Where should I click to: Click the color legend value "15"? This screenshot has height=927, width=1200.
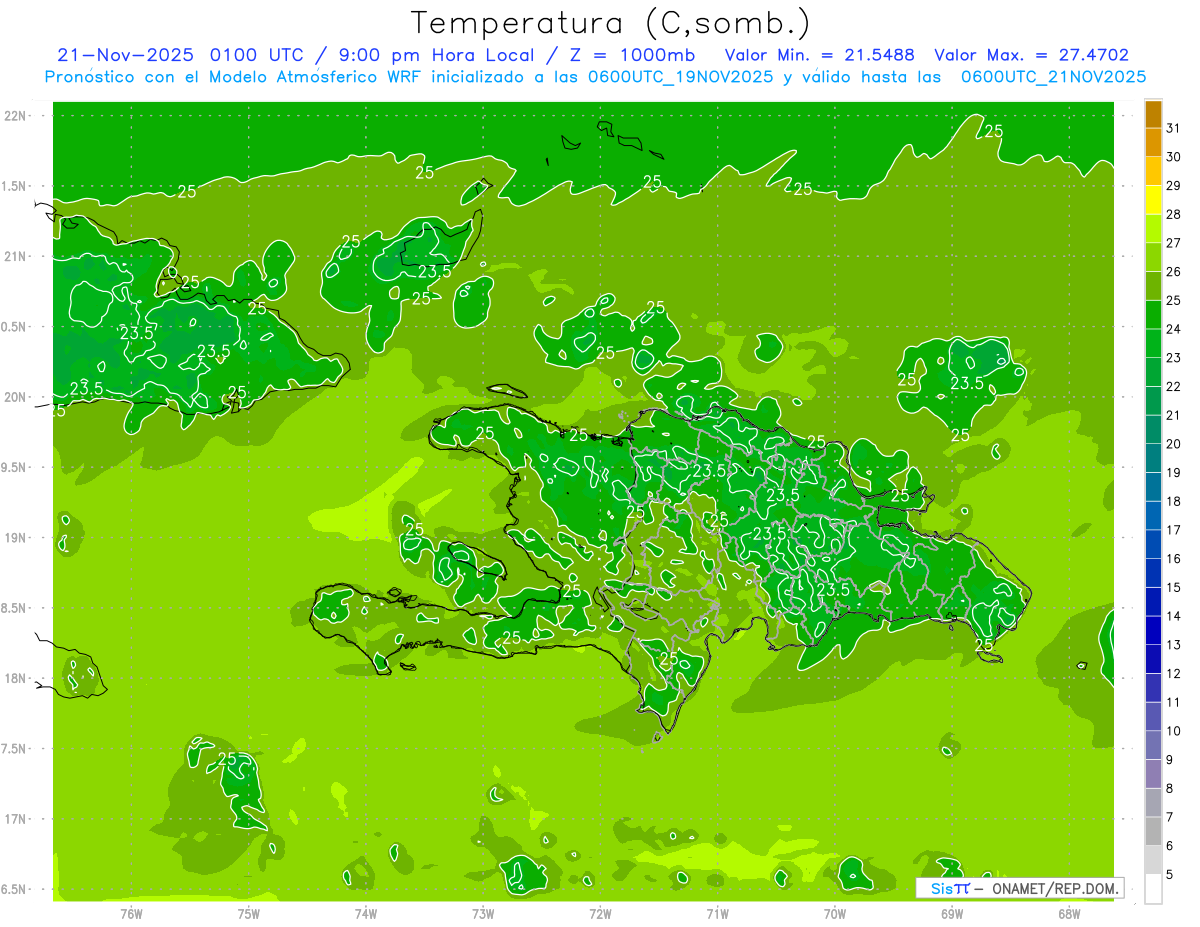pos(1174,588)
